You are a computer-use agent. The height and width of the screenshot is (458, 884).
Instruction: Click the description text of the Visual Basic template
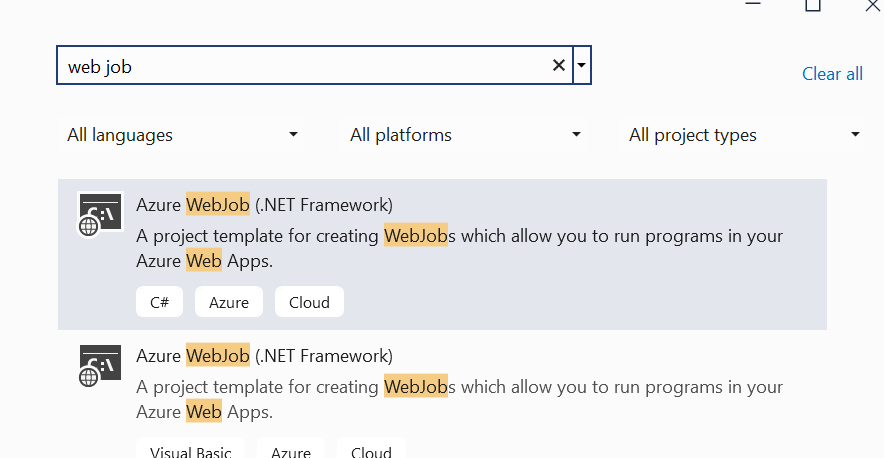point(459,399)
